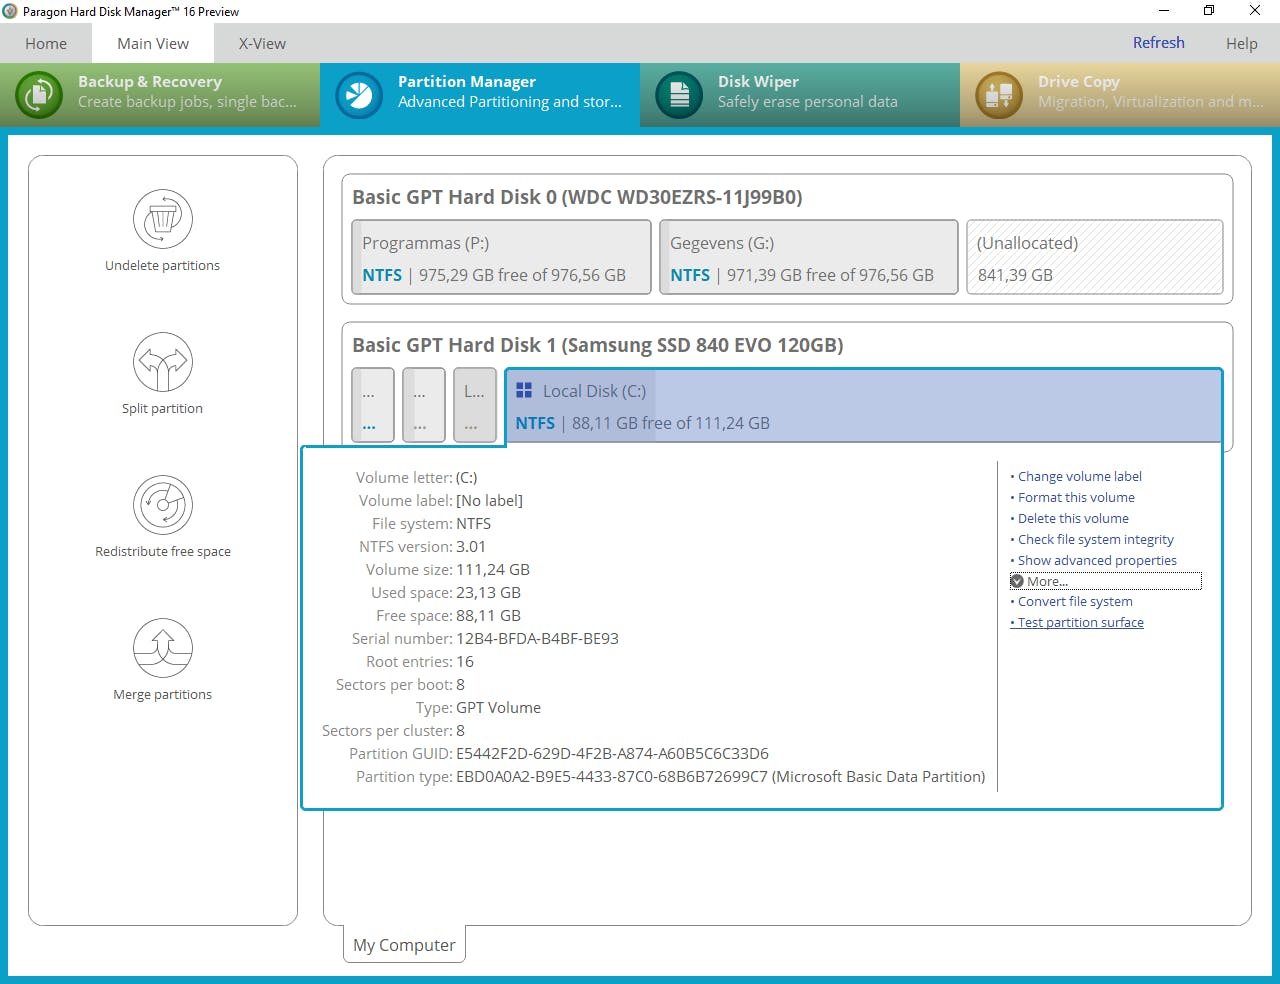Click the Refresh link
Viewport: 1280px width, 984px height.
pos(1158,42)
